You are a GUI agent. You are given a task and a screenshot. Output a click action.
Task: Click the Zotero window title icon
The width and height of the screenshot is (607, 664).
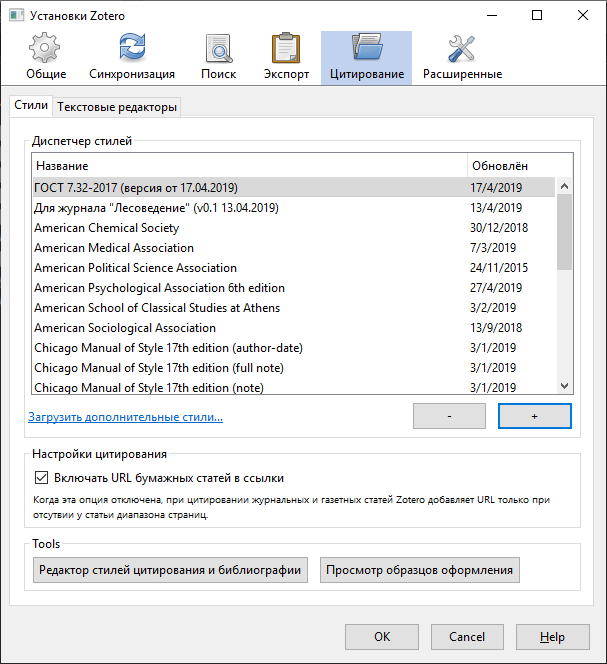[x=17, y=16]
